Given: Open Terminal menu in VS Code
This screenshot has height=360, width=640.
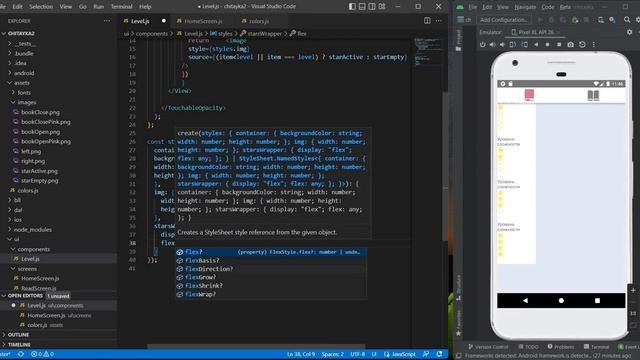Looking at the screenshot, I should coord(122,7).
